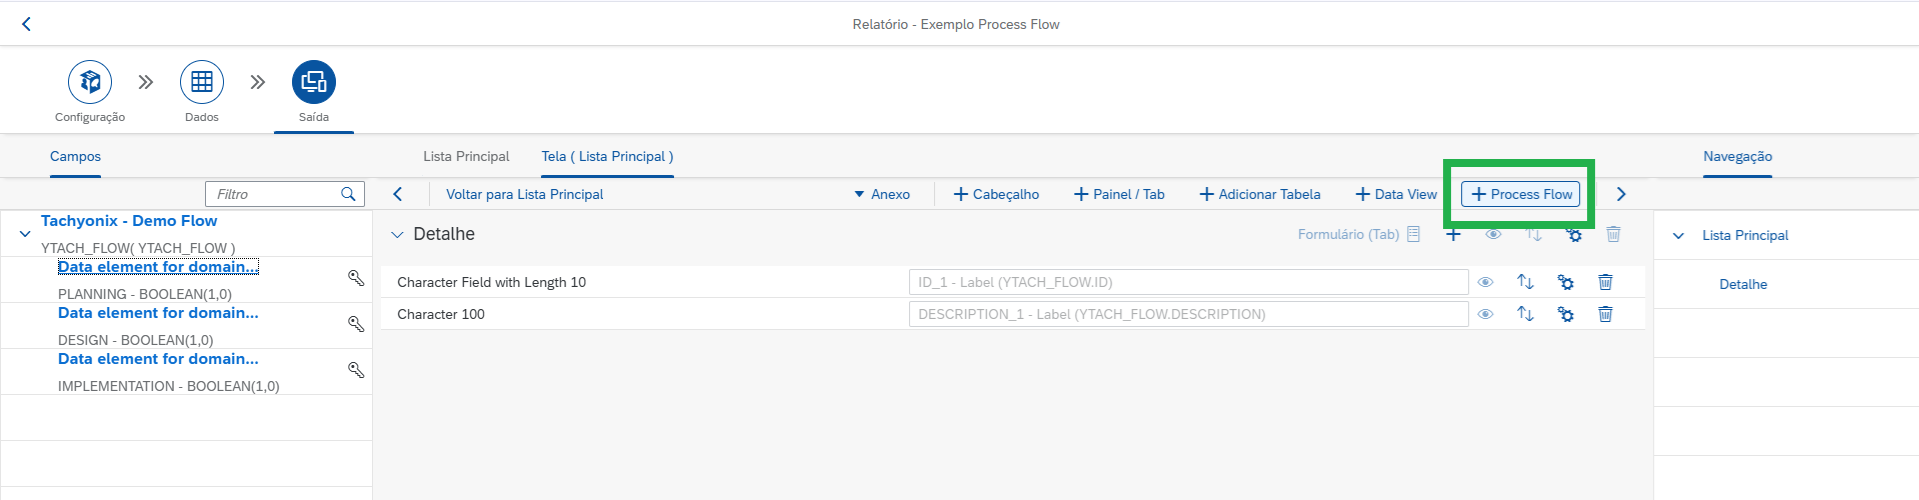Open the Configuração step icon
The image size is (1919, 500).
click(x=90, y=82)
